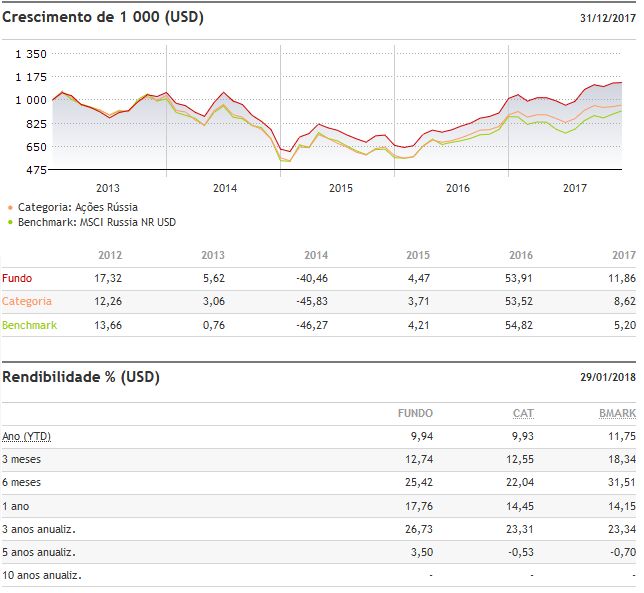Click the 29/01/2018 date label
This screenshot has width=644, height=593.
pyautogui.click(x=607, y=378)
